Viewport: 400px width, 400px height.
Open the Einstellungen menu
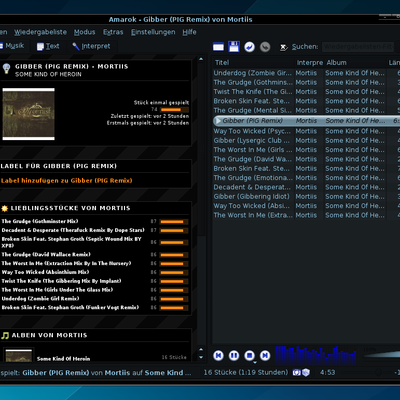[x=153, y=32]
